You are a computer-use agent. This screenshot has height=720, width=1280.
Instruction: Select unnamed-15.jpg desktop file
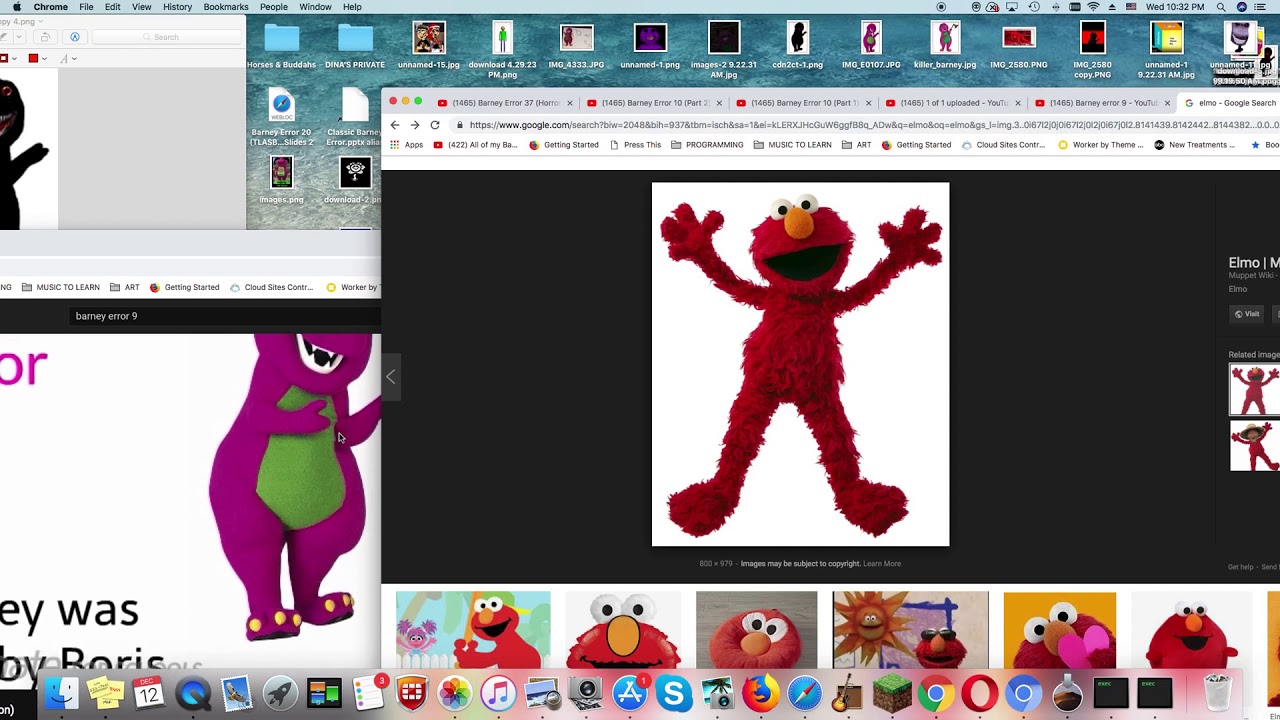click(428, 45)
